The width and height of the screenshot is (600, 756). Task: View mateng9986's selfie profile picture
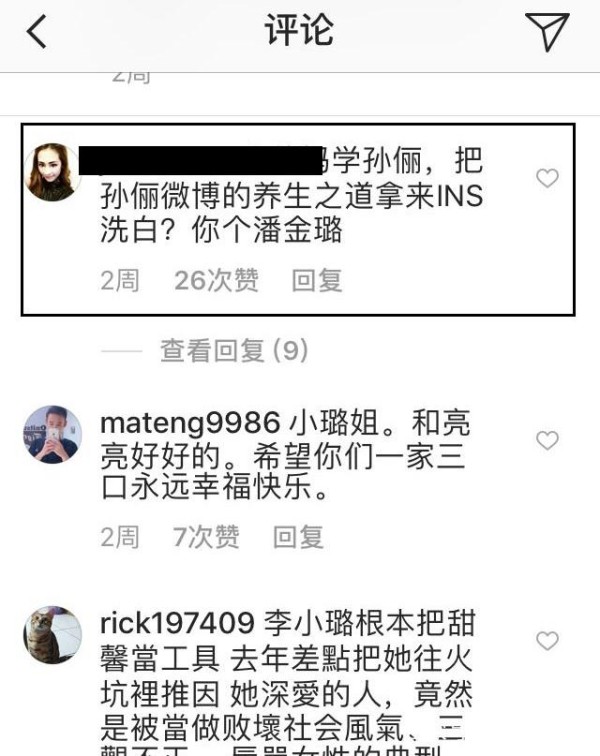point(52,434)
